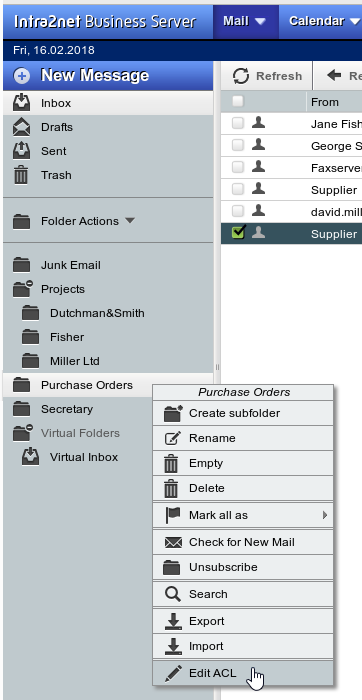Click the Refresh button label

click(279, 76)
